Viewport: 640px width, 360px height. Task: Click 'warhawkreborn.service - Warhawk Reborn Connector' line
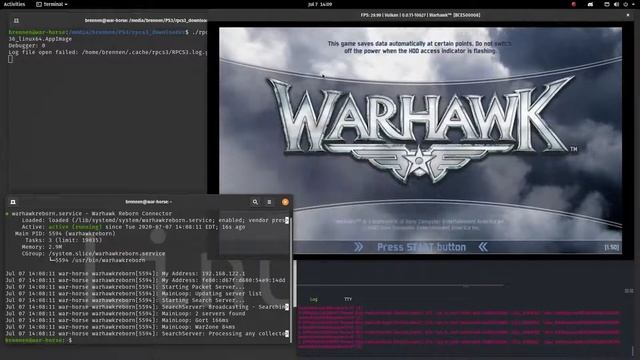coord(91,213)
